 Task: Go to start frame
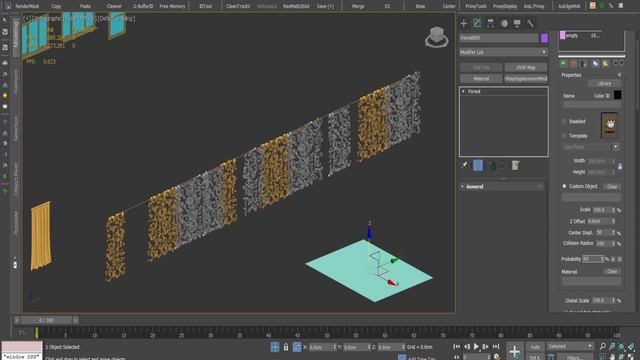coord(457,347)
